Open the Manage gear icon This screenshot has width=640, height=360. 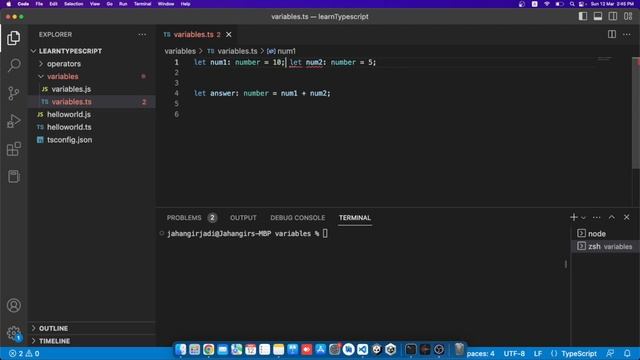coord(13,333)
